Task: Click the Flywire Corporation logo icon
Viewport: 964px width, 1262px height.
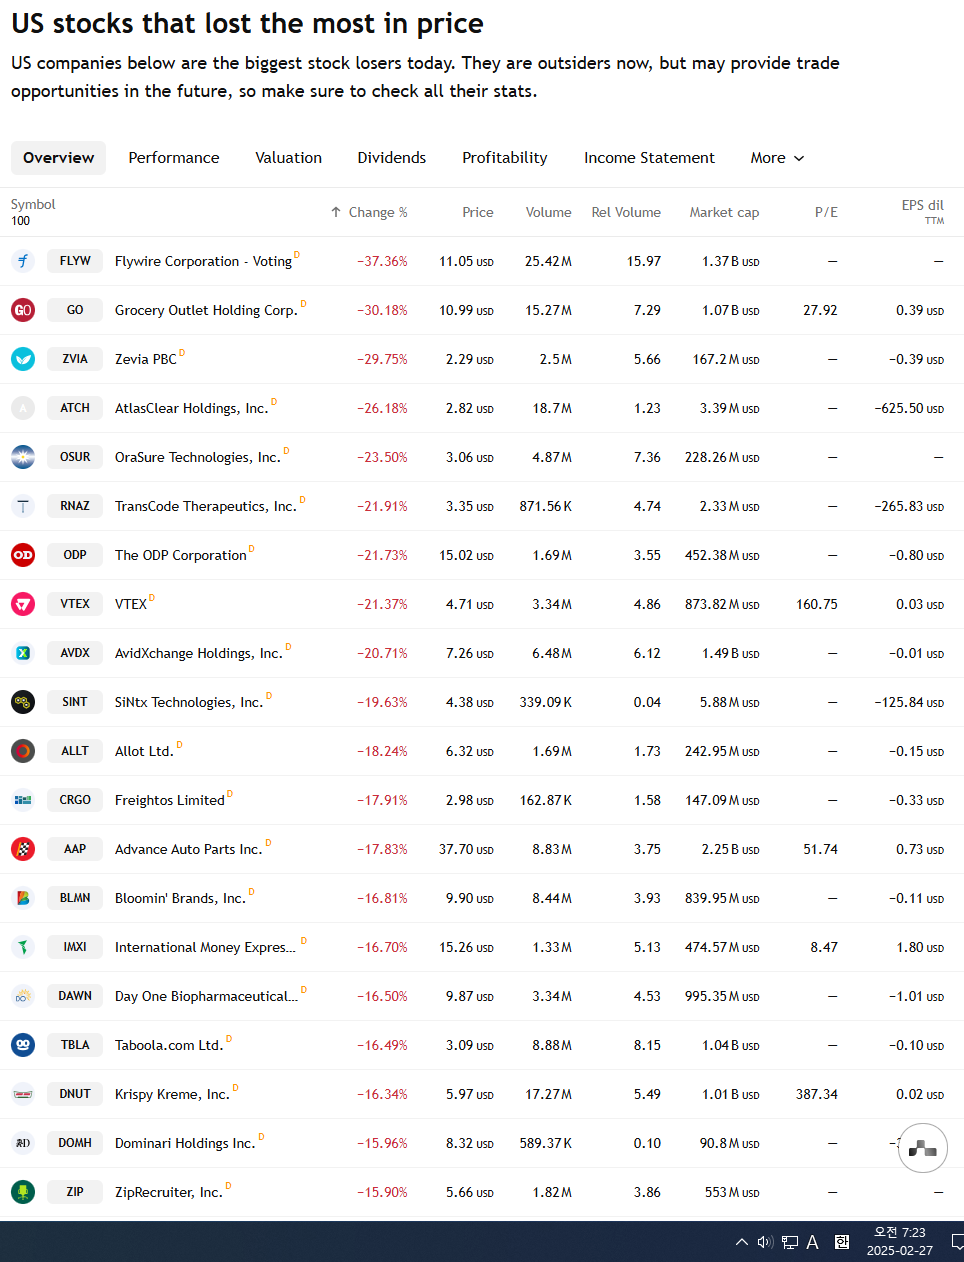Action: (23, 261)
